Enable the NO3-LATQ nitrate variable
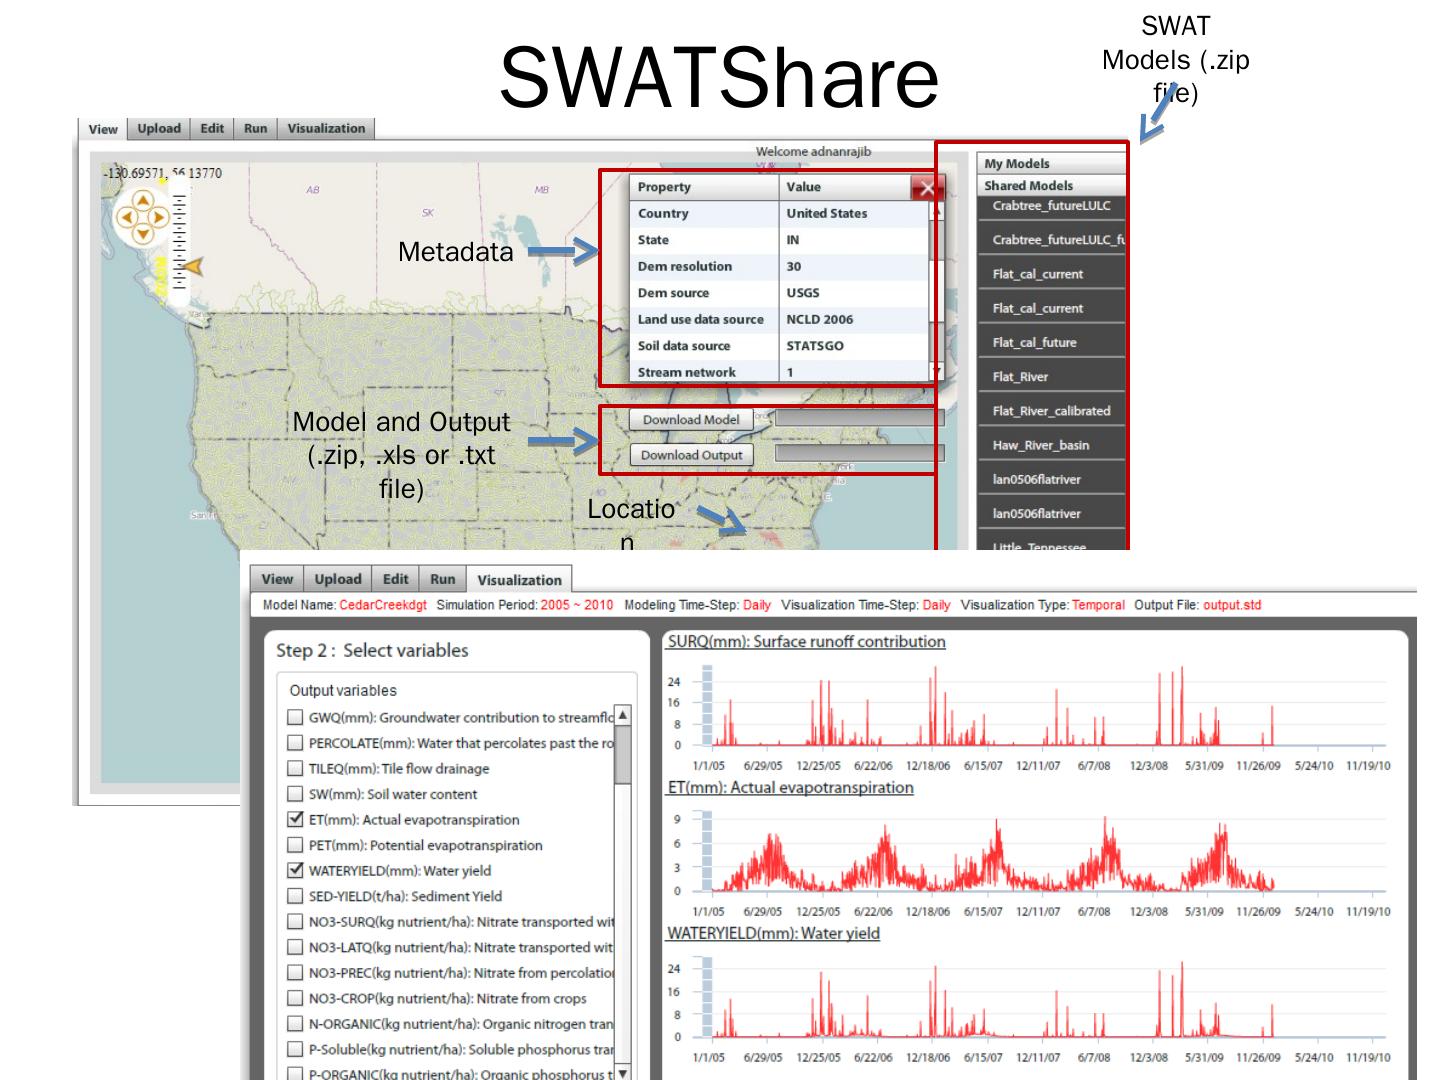Viewport: 1440px width, 1080px height. click(295, 947)
